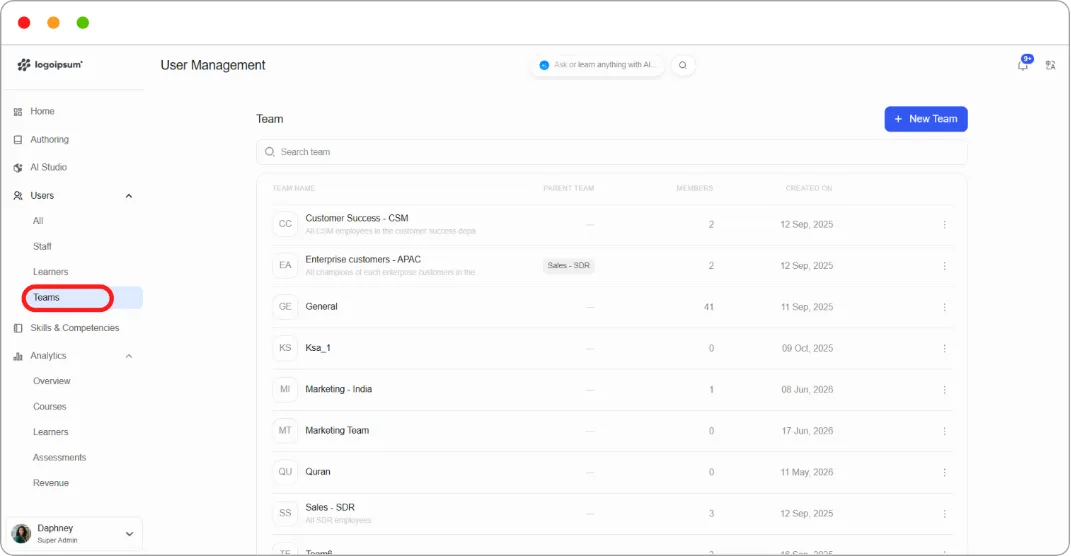The width and height of the screenshot is (1071, 556).
Task: Click the search magnifier button in header
Action: tap(682, 65)
